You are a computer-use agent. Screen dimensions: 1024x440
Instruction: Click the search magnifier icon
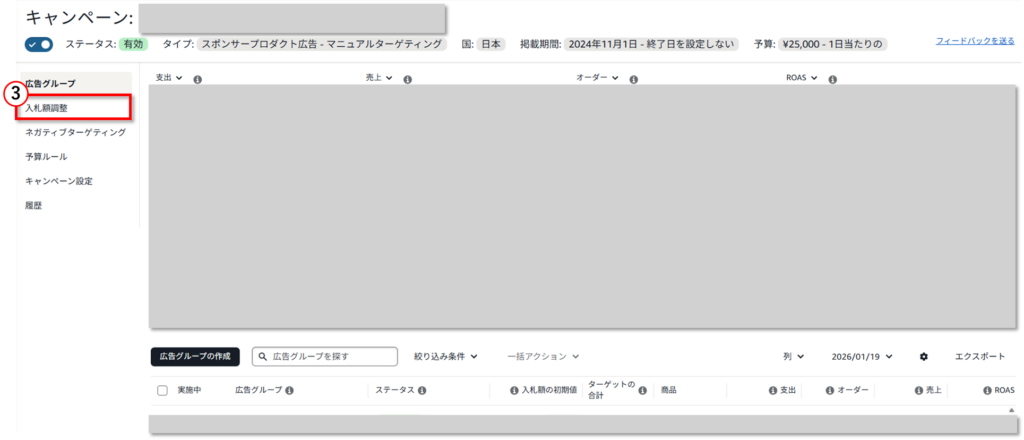[263, 356]
